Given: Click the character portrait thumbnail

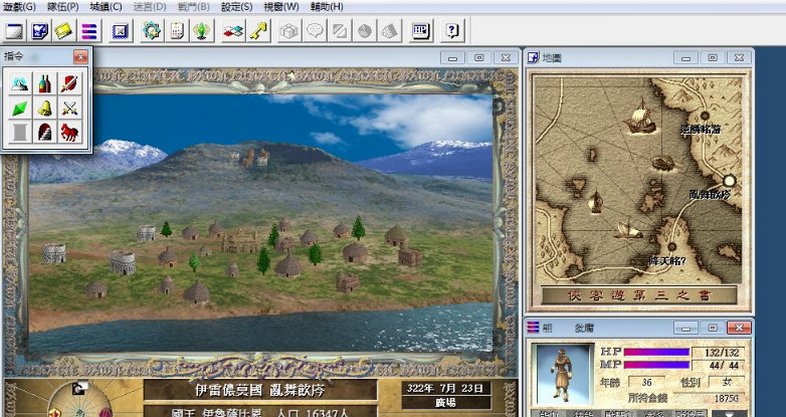Looking at the screenshot, I should 562,374.
